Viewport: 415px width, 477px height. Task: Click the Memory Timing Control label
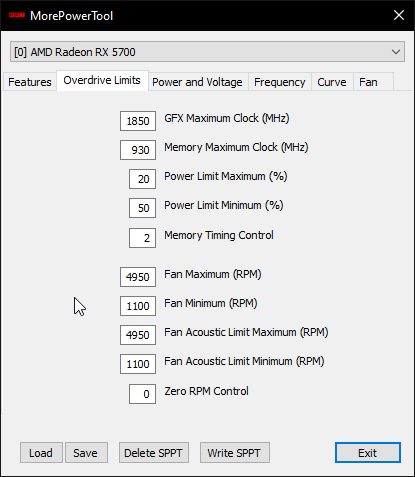pos(219,235)
